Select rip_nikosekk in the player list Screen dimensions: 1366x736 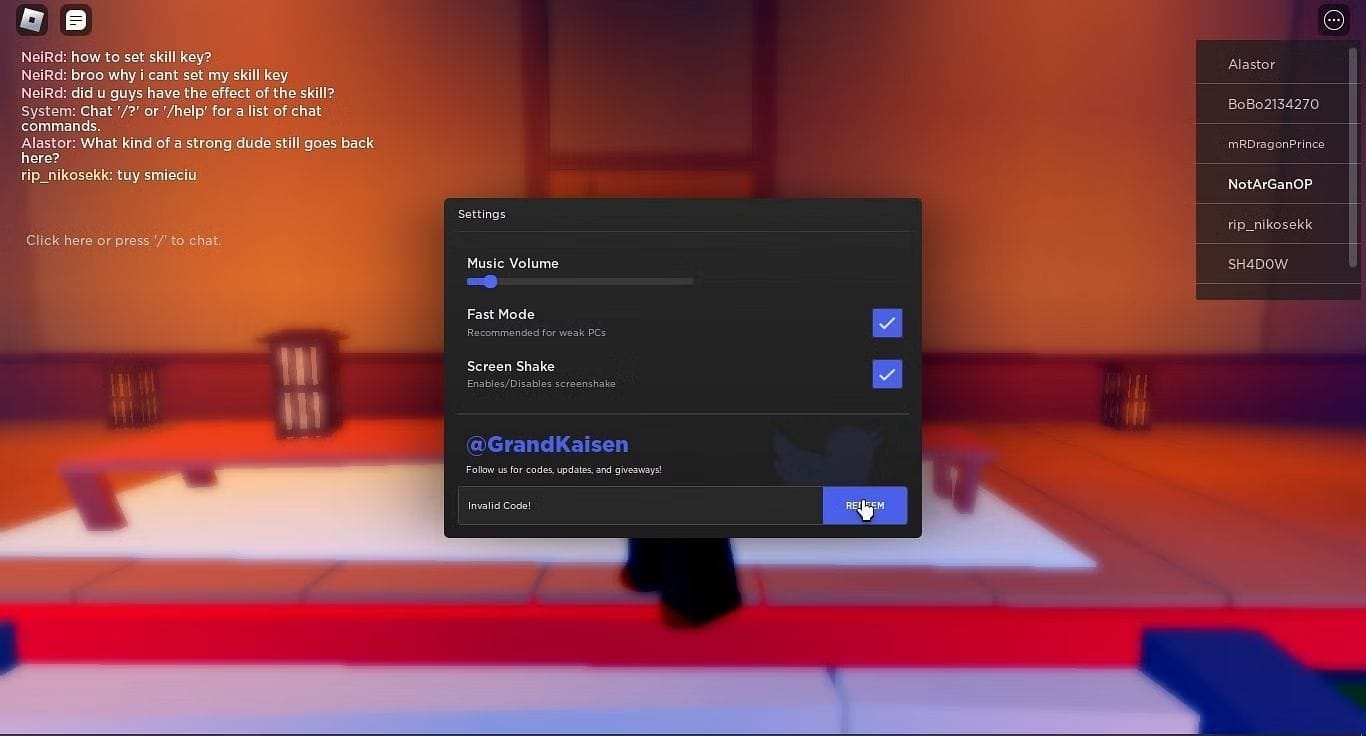[1270, 224]
